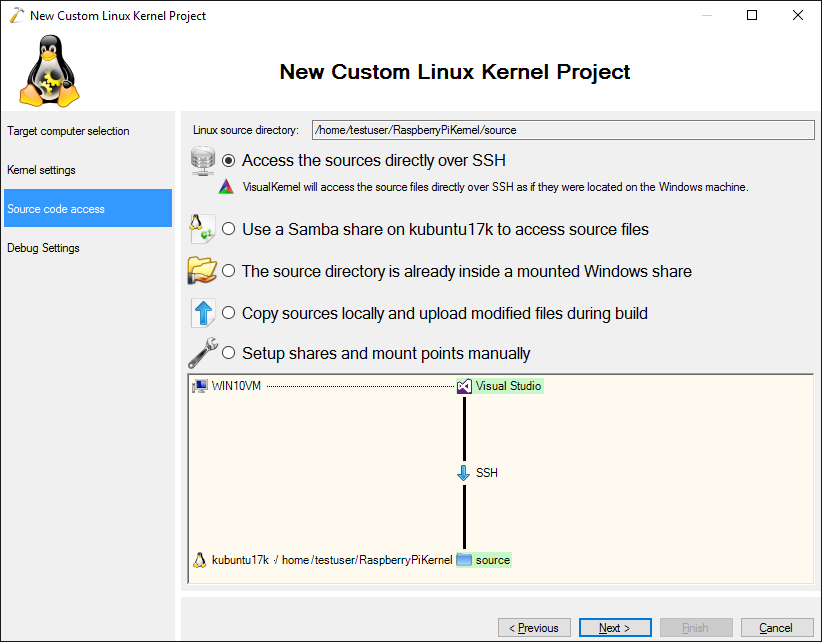The width and height of the screenshot is (822, 642).
Task: Select 'Copy sources locally and upload' radio
Action: 229,313
